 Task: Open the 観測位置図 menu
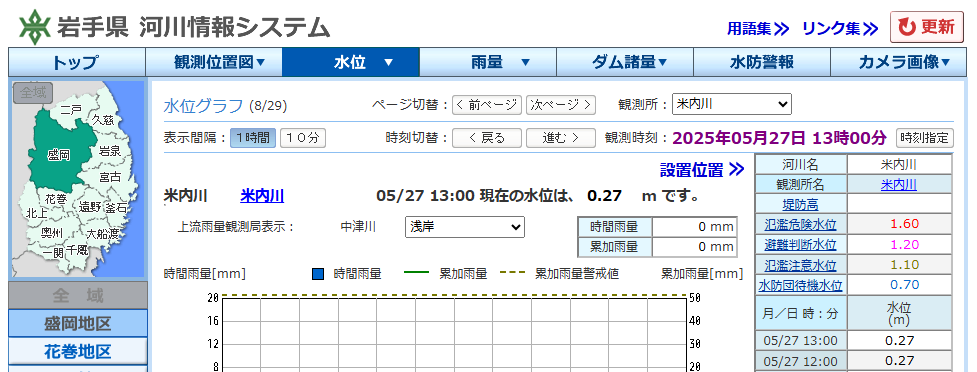(x=214, y=62)
